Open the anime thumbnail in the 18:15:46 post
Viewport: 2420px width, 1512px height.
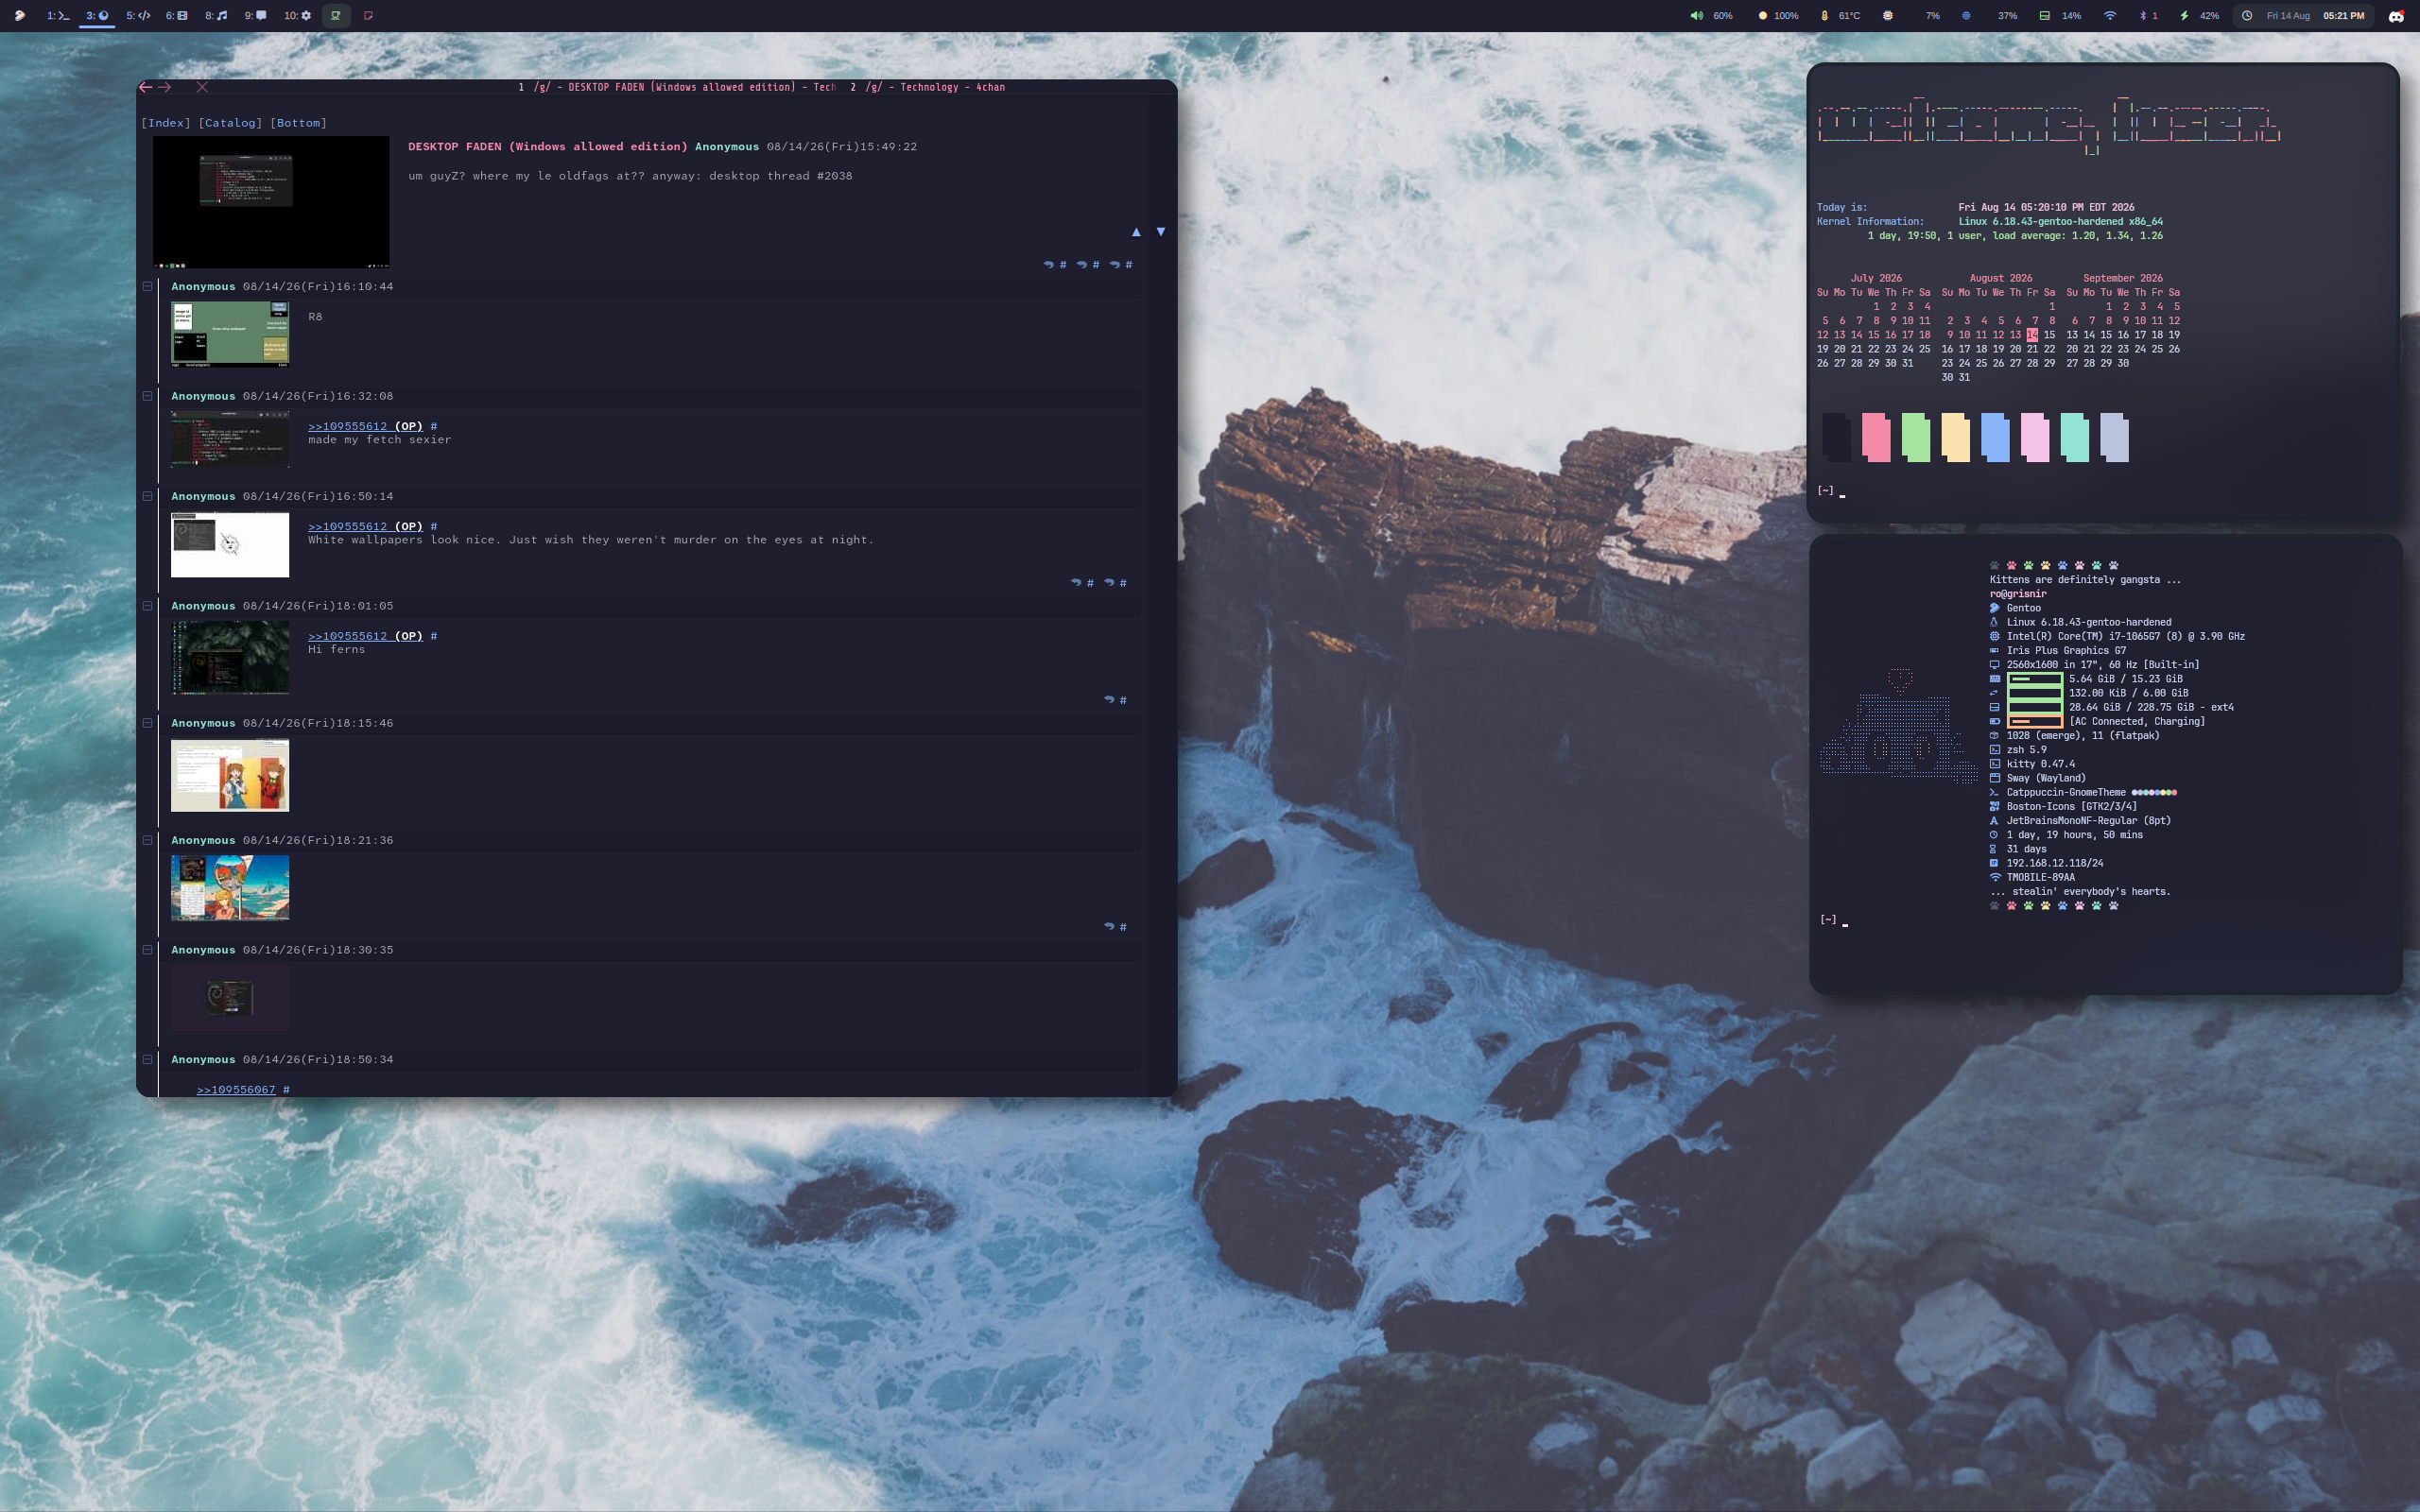point(230,776)
